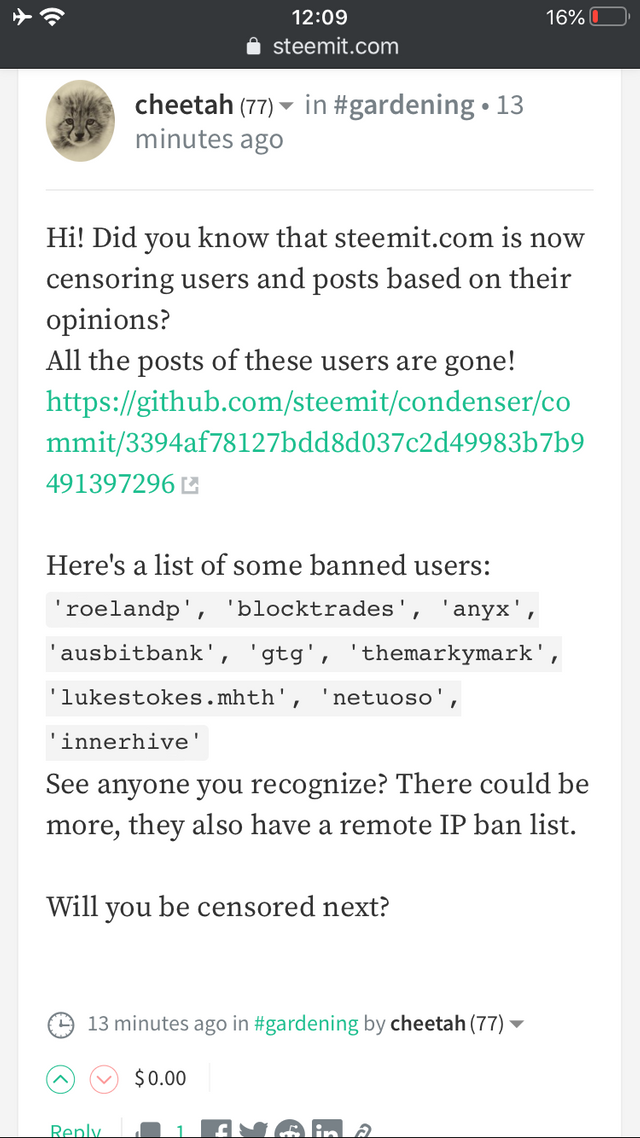
Task: Open cheetah author name in footer
Action: (428, 1024)
